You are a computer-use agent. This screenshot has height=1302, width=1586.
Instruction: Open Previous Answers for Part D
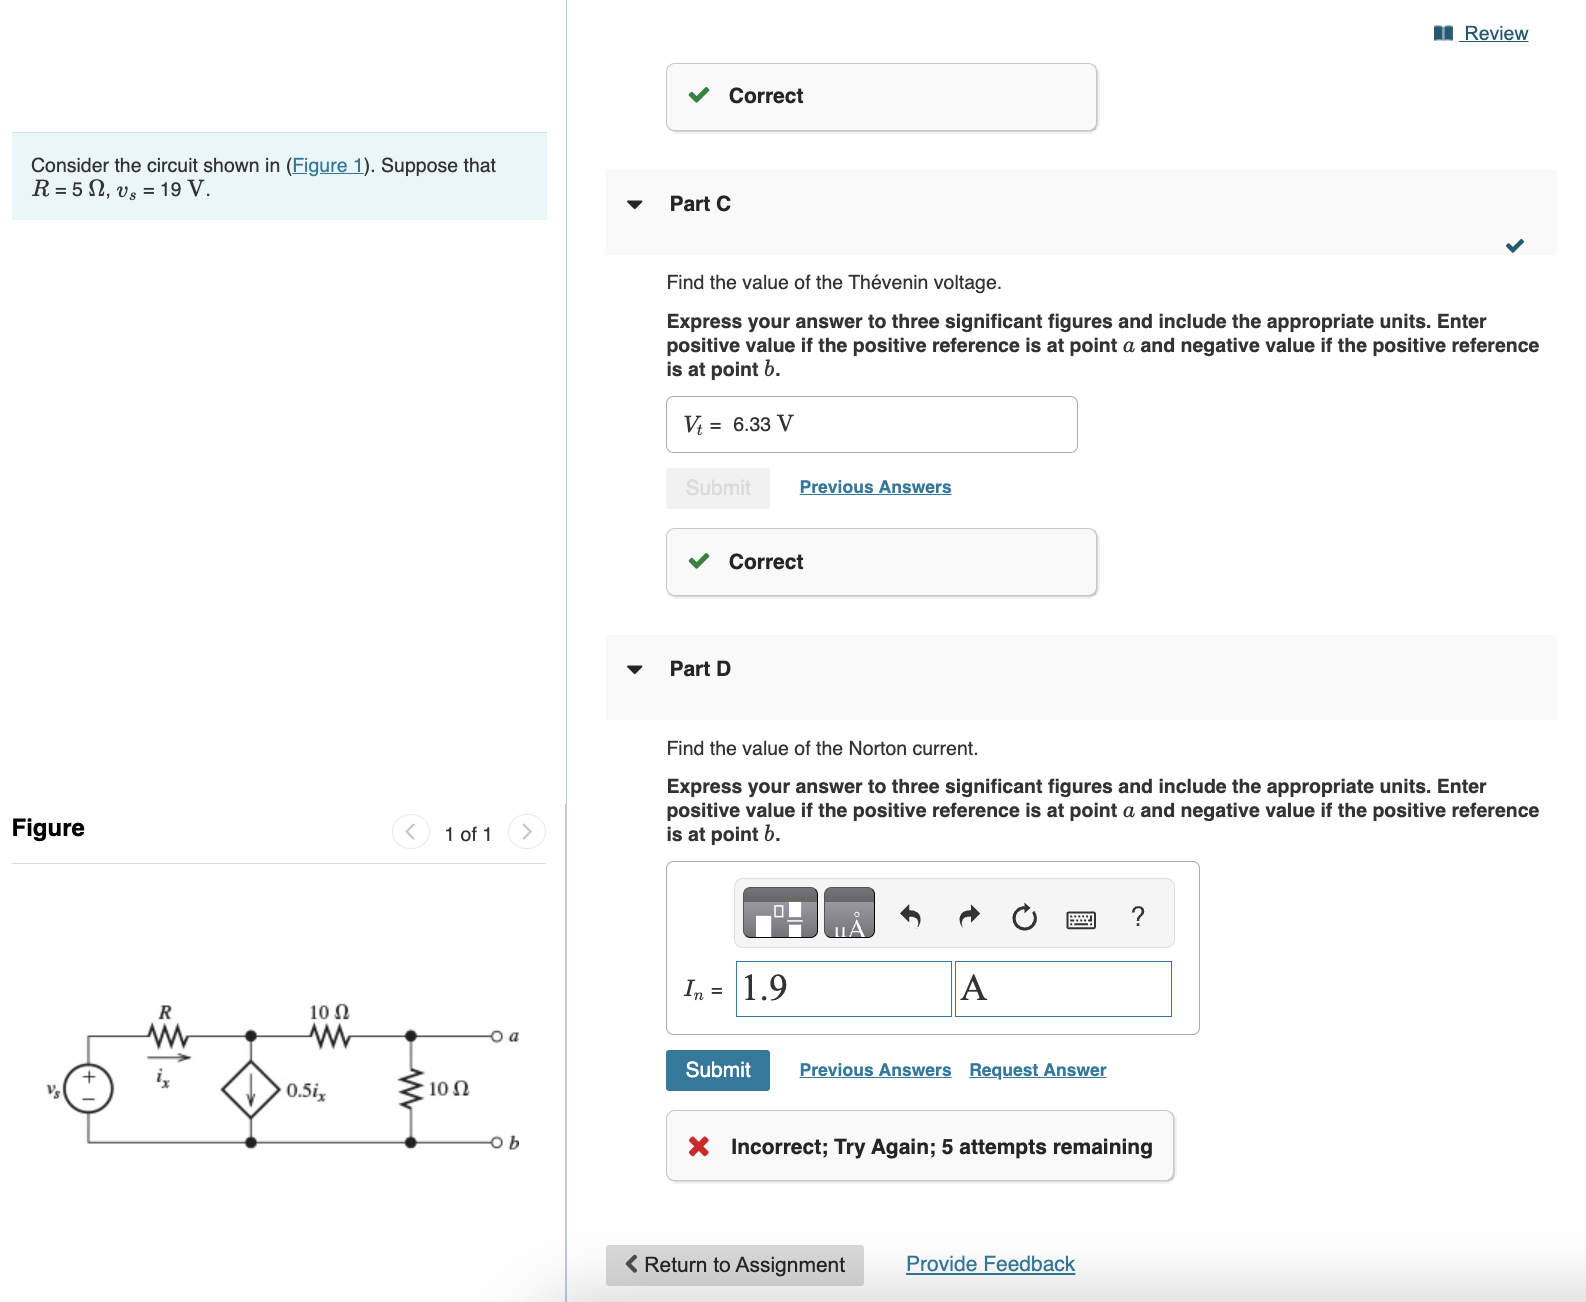875,1070
